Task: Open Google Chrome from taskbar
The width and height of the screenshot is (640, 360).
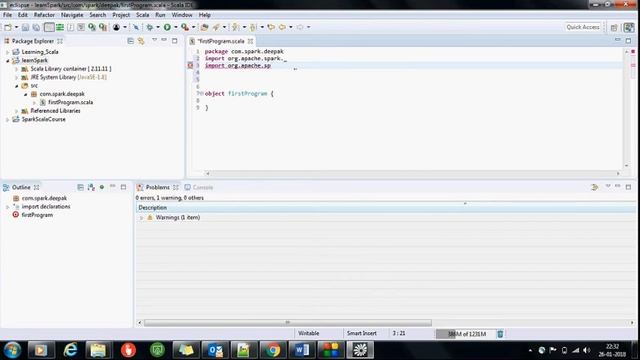Action: click(x=273, y=350)
